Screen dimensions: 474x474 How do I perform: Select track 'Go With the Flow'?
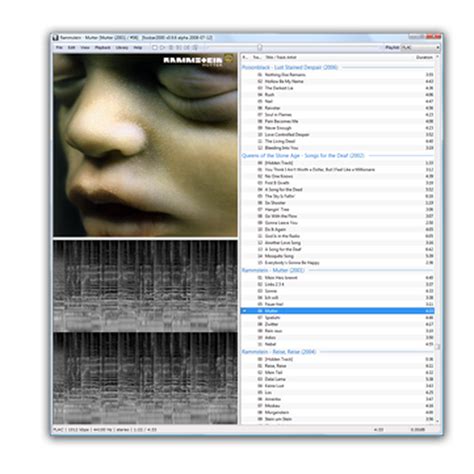(337, 216)
